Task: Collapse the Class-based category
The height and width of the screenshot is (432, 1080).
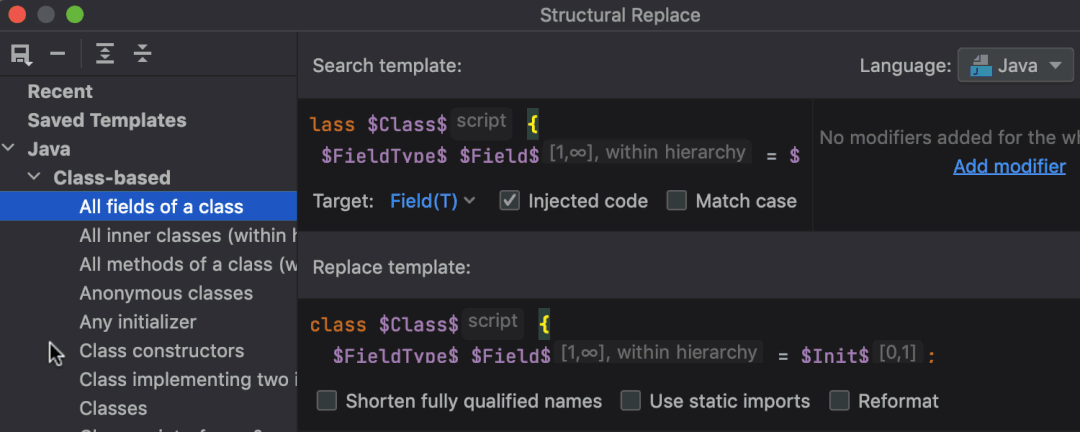Action: (34, 178)
